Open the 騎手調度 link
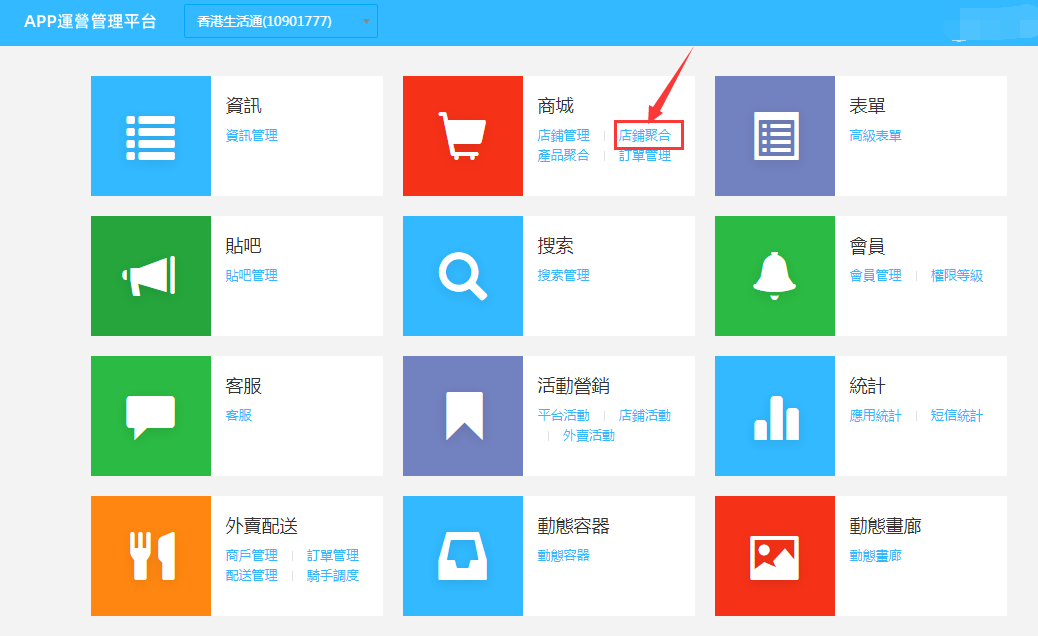The width and height of the screenshot is (1038, 636). 333,576
